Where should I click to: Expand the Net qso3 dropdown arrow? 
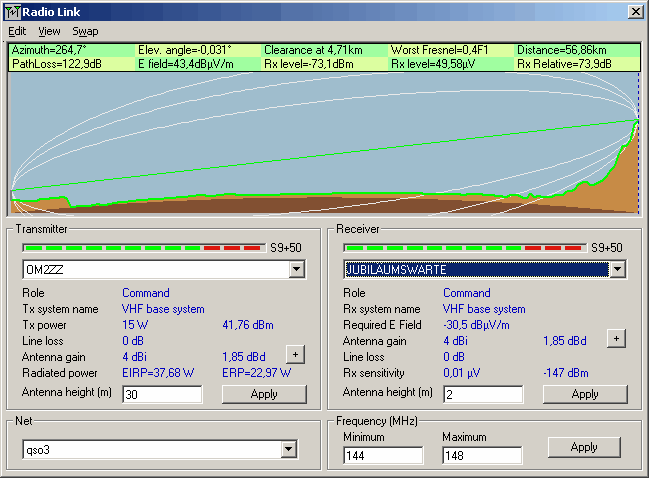point(288,449)
